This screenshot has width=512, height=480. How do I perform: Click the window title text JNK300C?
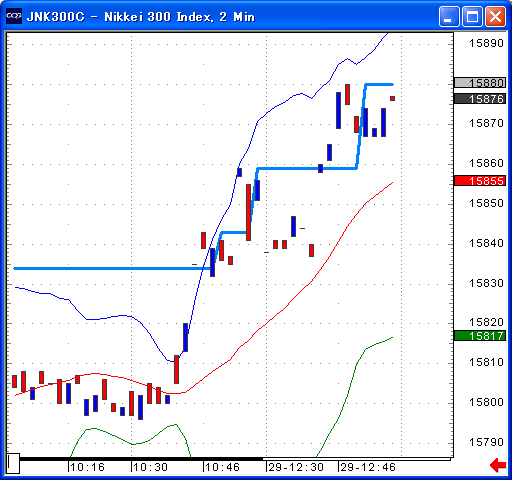click(56, 16)
